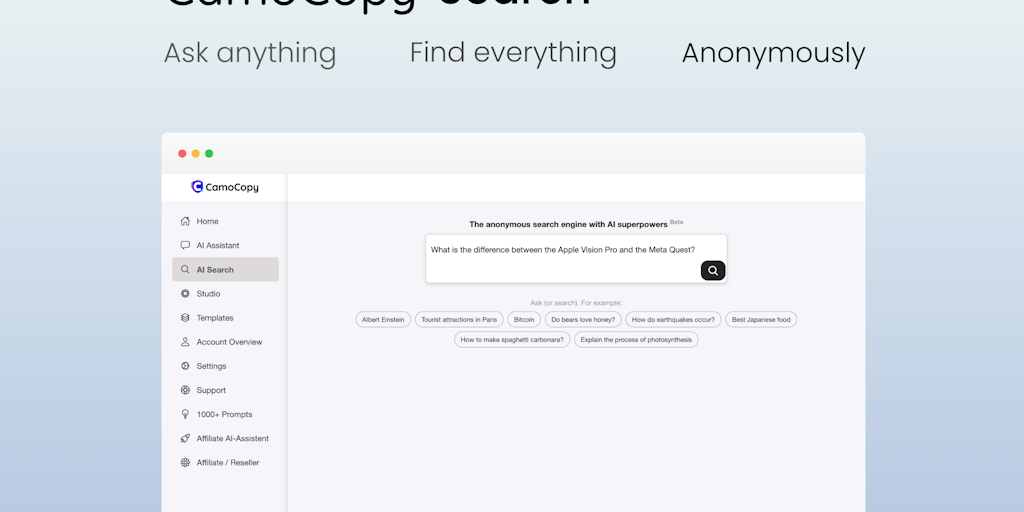The height and width of the screenshot is (512, 1024).
Task: Click the Affiliate AI-Assistent rocket icon
Action: pyautogui.click(x=185, y=439)
